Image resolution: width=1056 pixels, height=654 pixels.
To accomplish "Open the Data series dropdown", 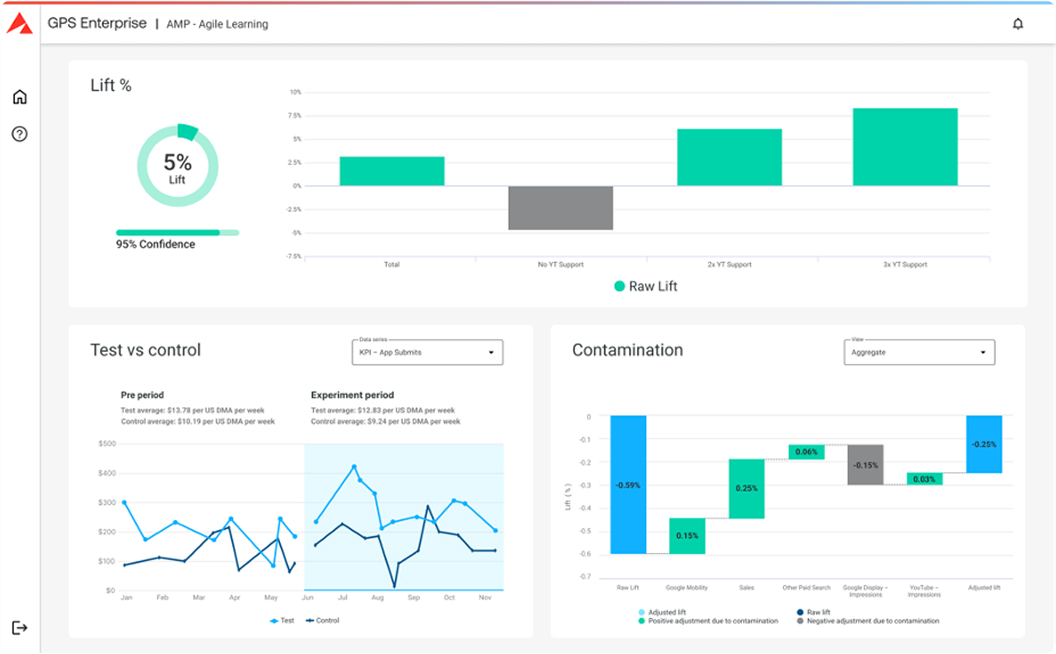I will tap(426, 352).
